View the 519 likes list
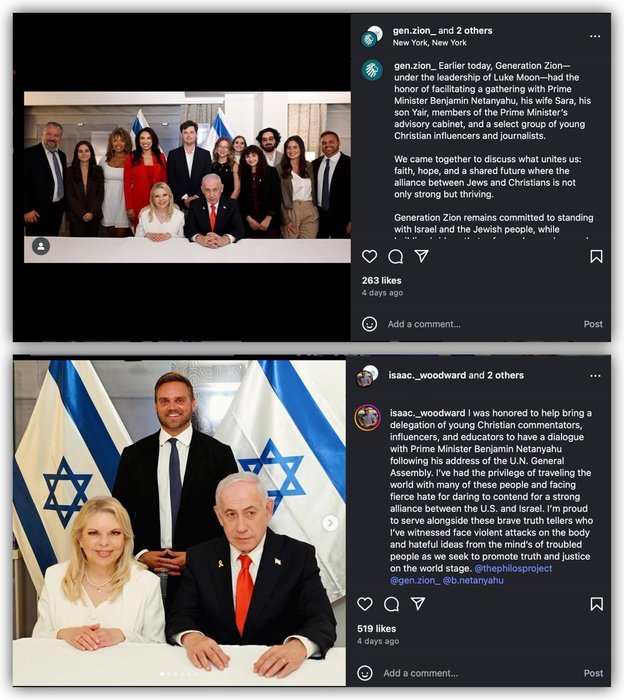The image size is (624, 700). pos(376,629)
